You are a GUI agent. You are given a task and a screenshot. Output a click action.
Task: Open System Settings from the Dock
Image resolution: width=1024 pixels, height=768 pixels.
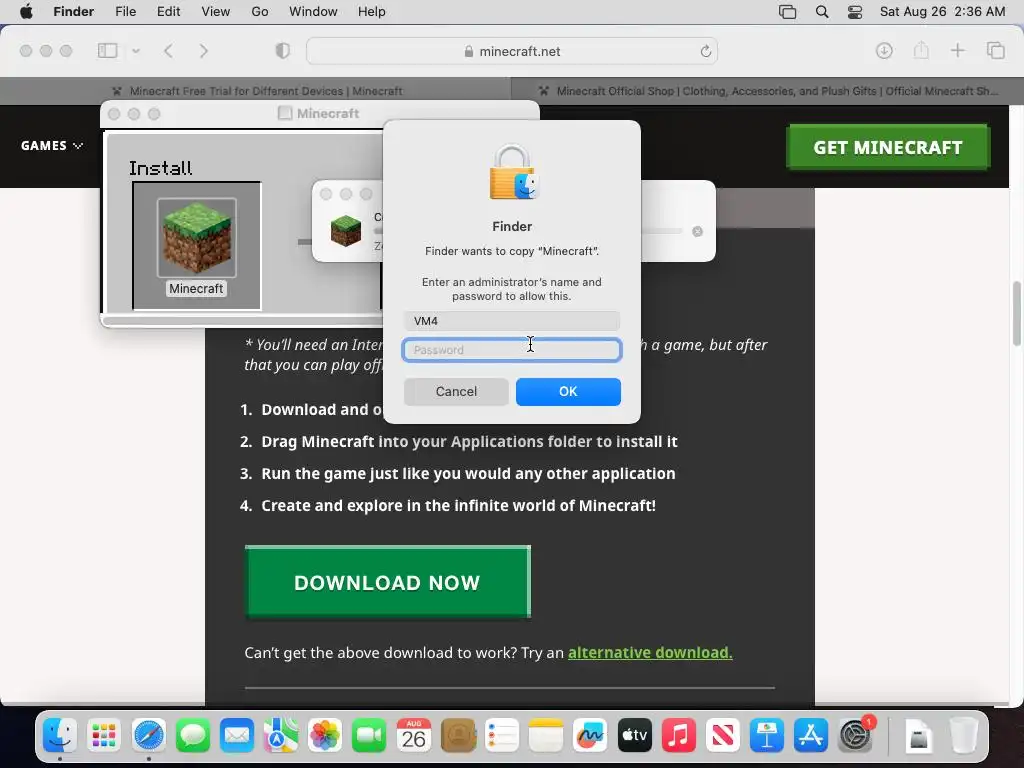tap(855, 736)
